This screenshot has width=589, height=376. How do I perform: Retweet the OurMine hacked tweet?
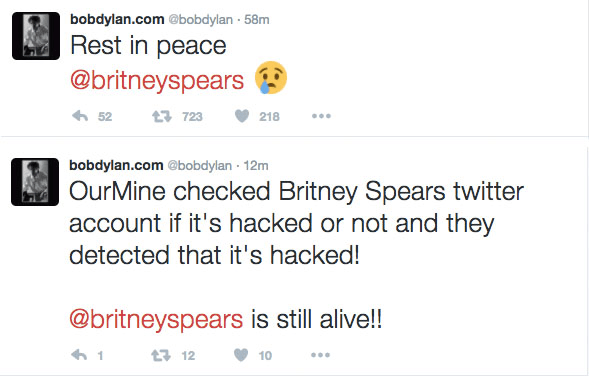coord(161,355)
